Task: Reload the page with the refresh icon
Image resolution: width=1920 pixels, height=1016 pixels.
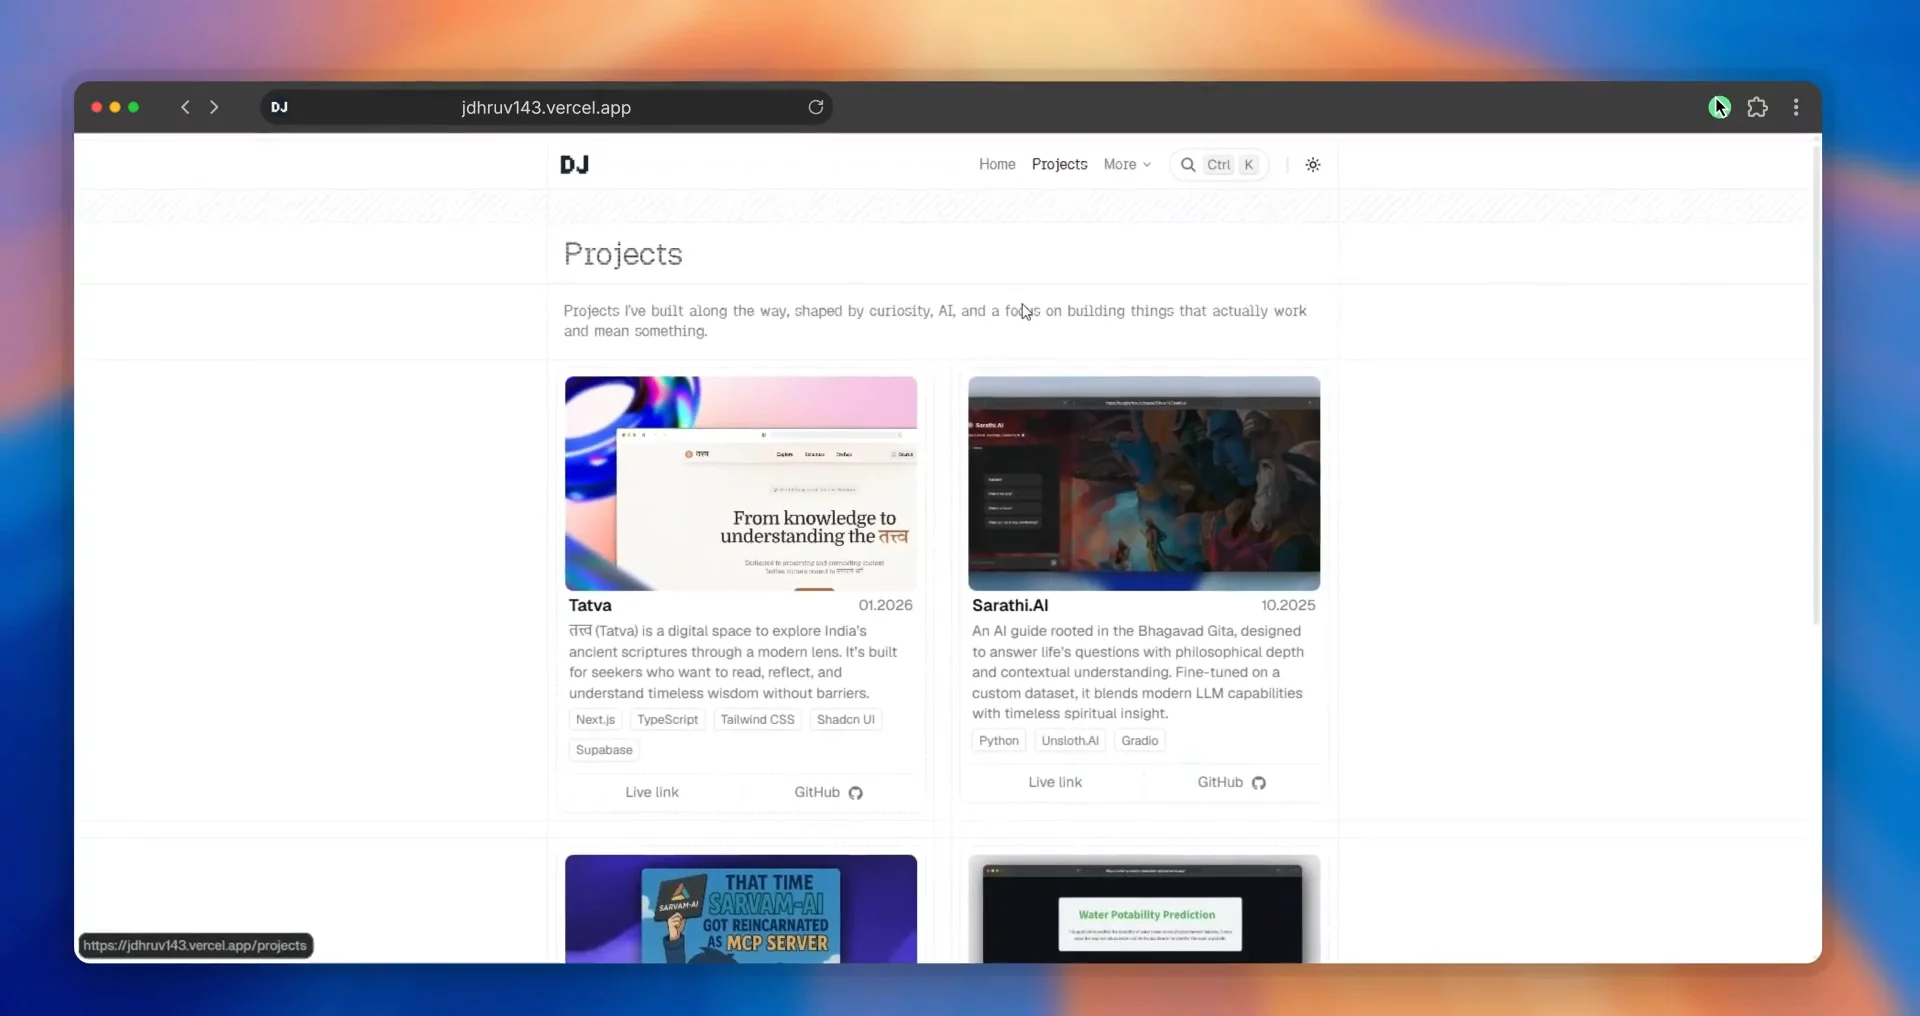Action: 816,107
